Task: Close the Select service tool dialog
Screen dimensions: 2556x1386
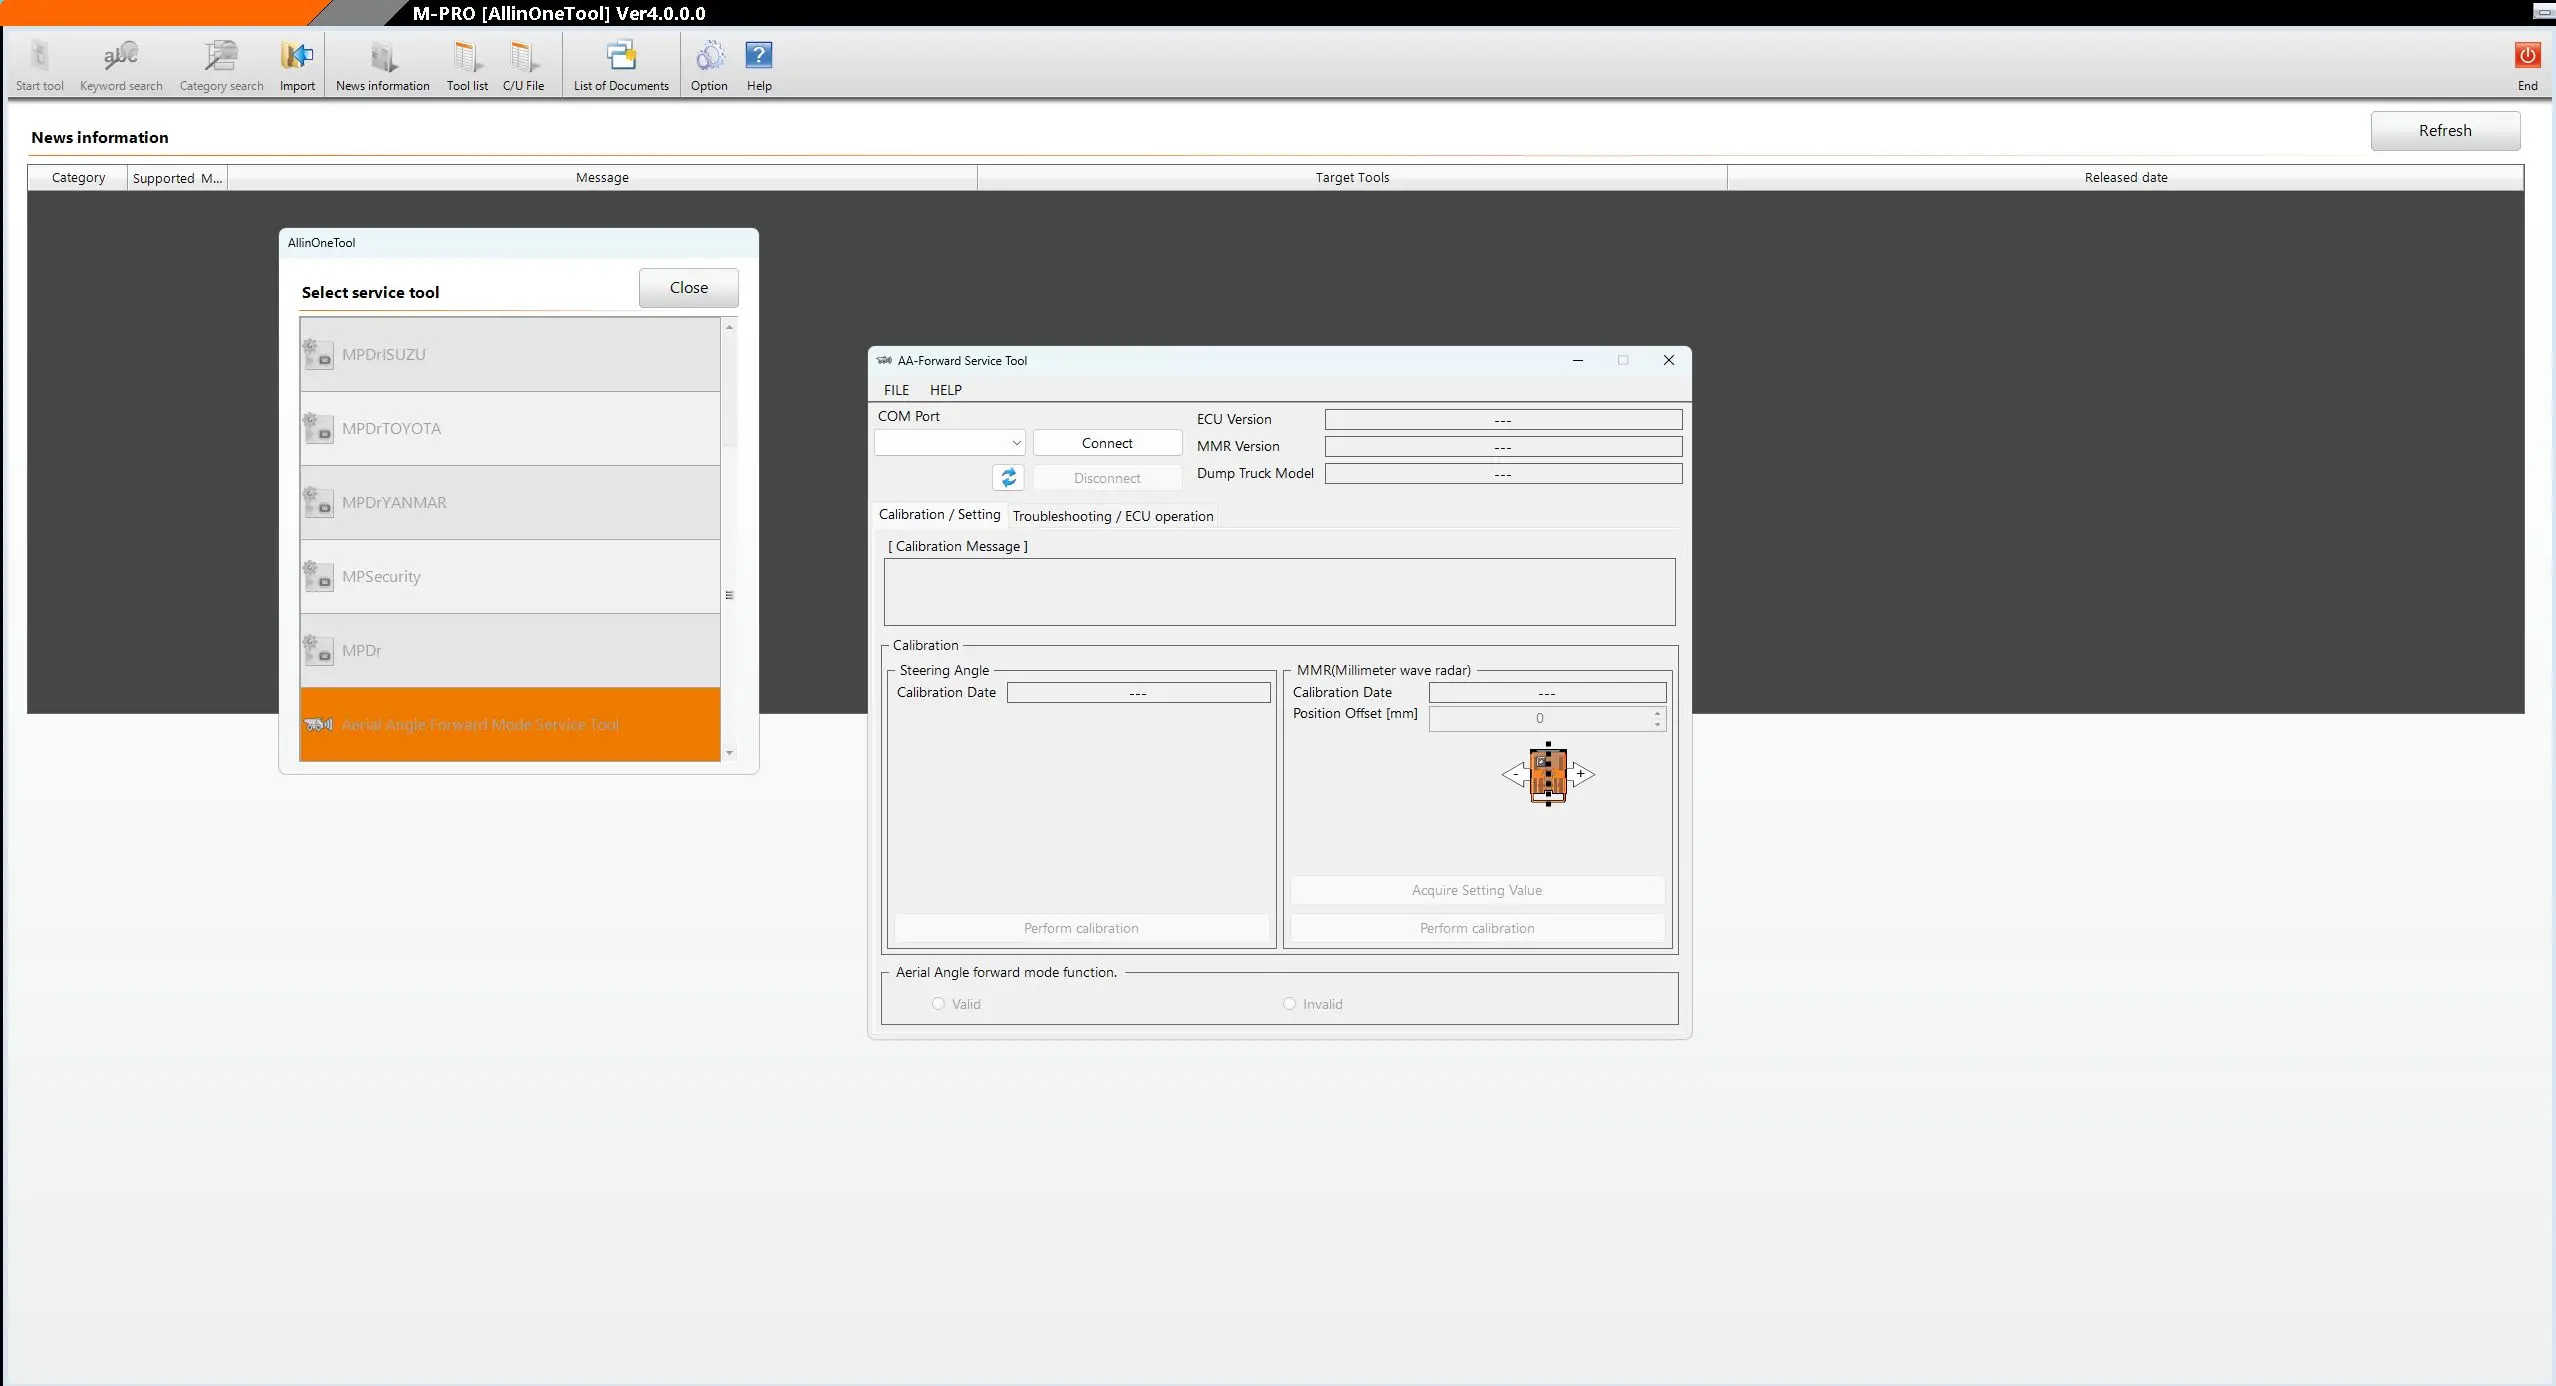Action: 688,288
